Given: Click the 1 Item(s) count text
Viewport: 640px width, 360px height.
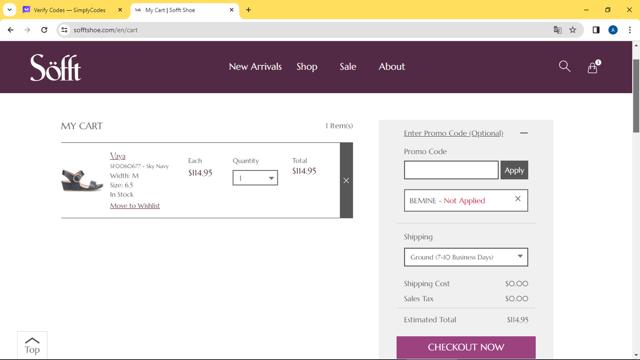Looking at the screenshot, I should pyautogui.click(x=339, y=126).
